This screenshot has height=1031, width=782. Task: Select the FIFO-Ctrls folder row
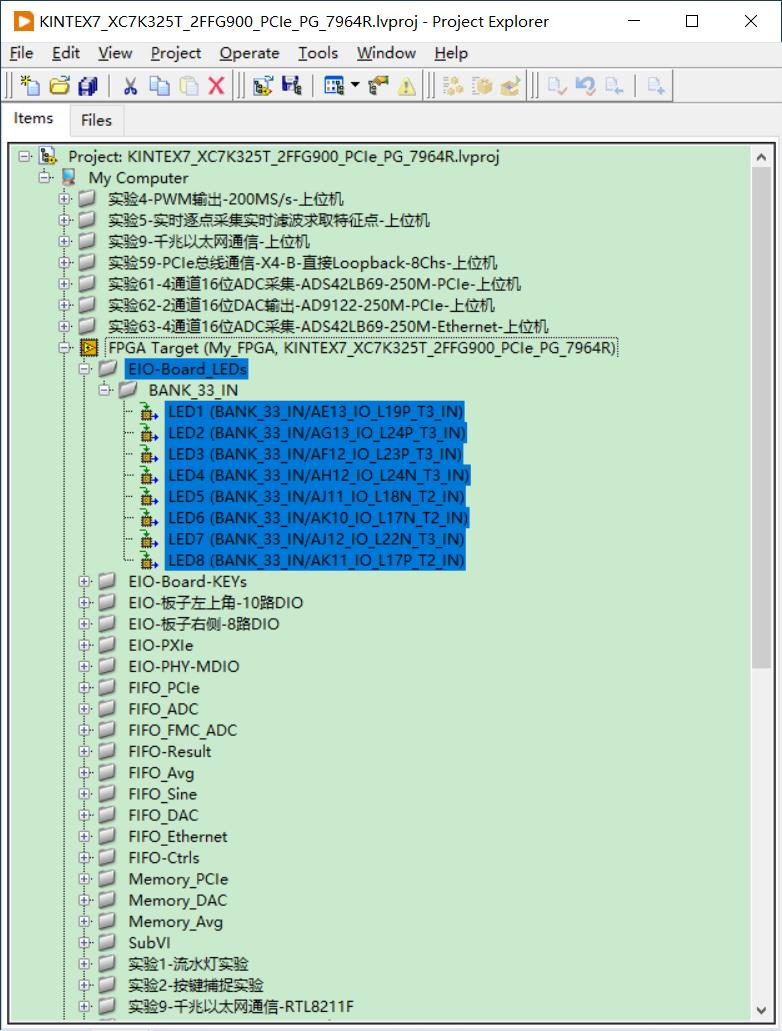(164, 858)
